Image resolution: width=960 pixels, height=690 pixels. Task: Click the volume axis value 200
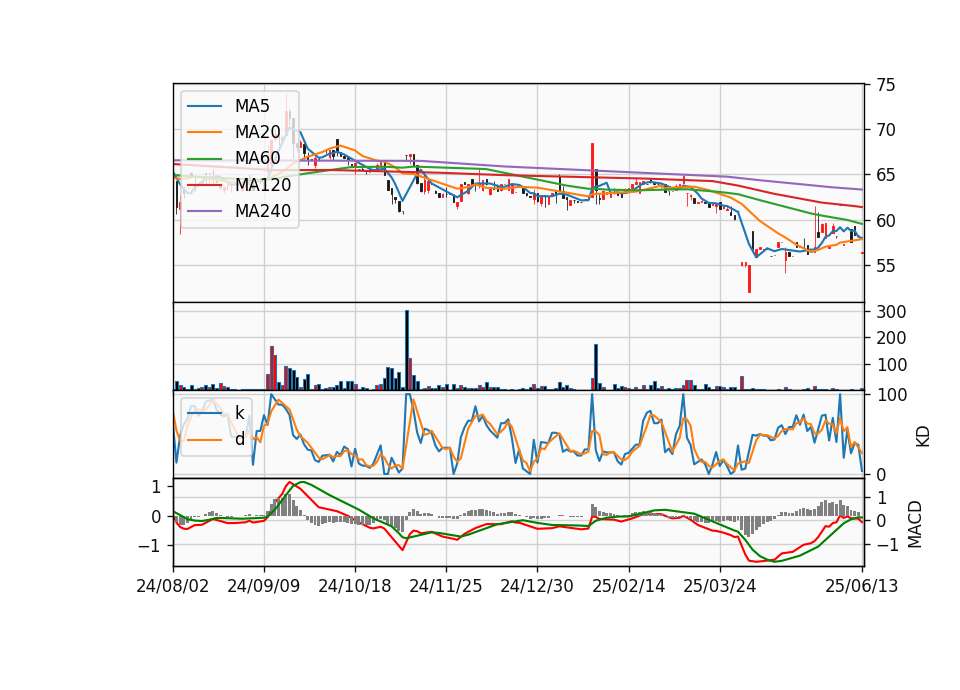[891, 338]
